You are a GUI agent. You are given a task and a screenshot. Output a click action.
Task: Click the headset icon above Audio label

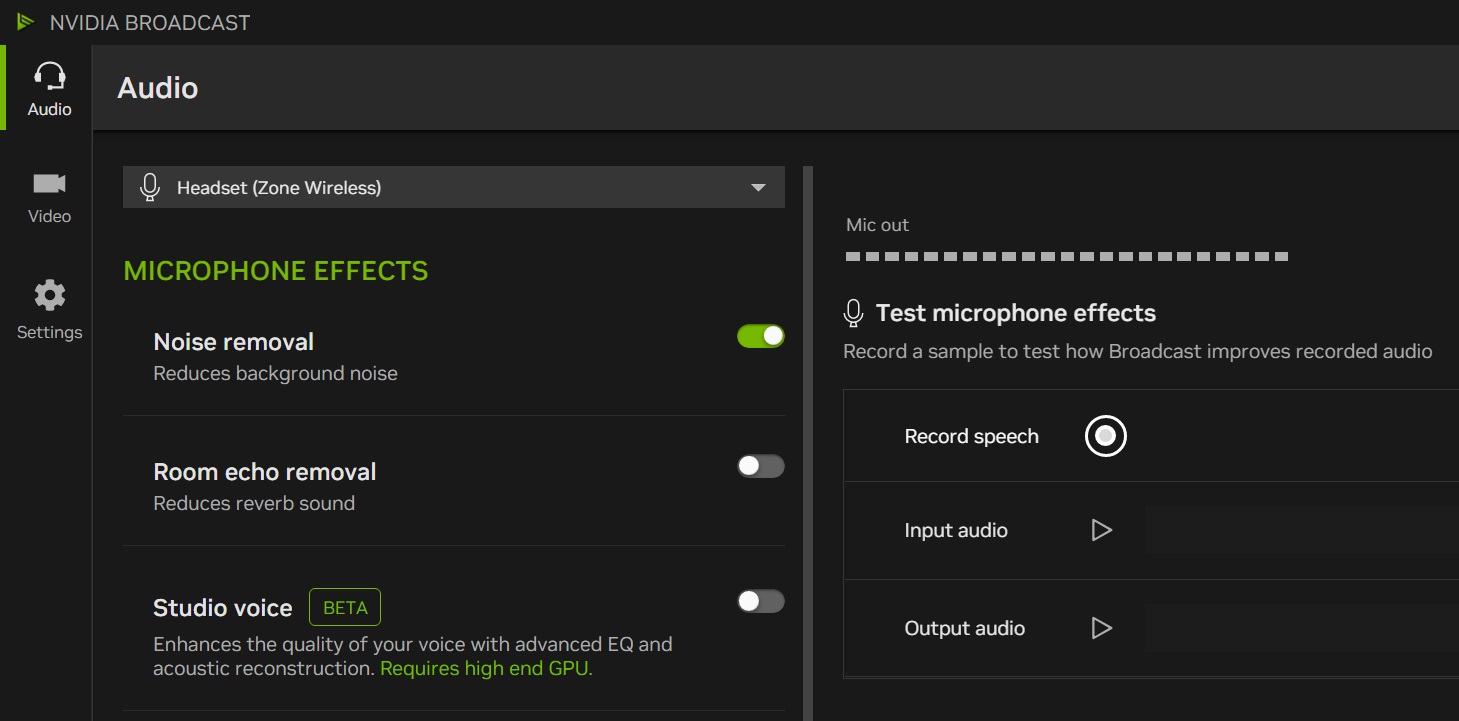point(48,72)
